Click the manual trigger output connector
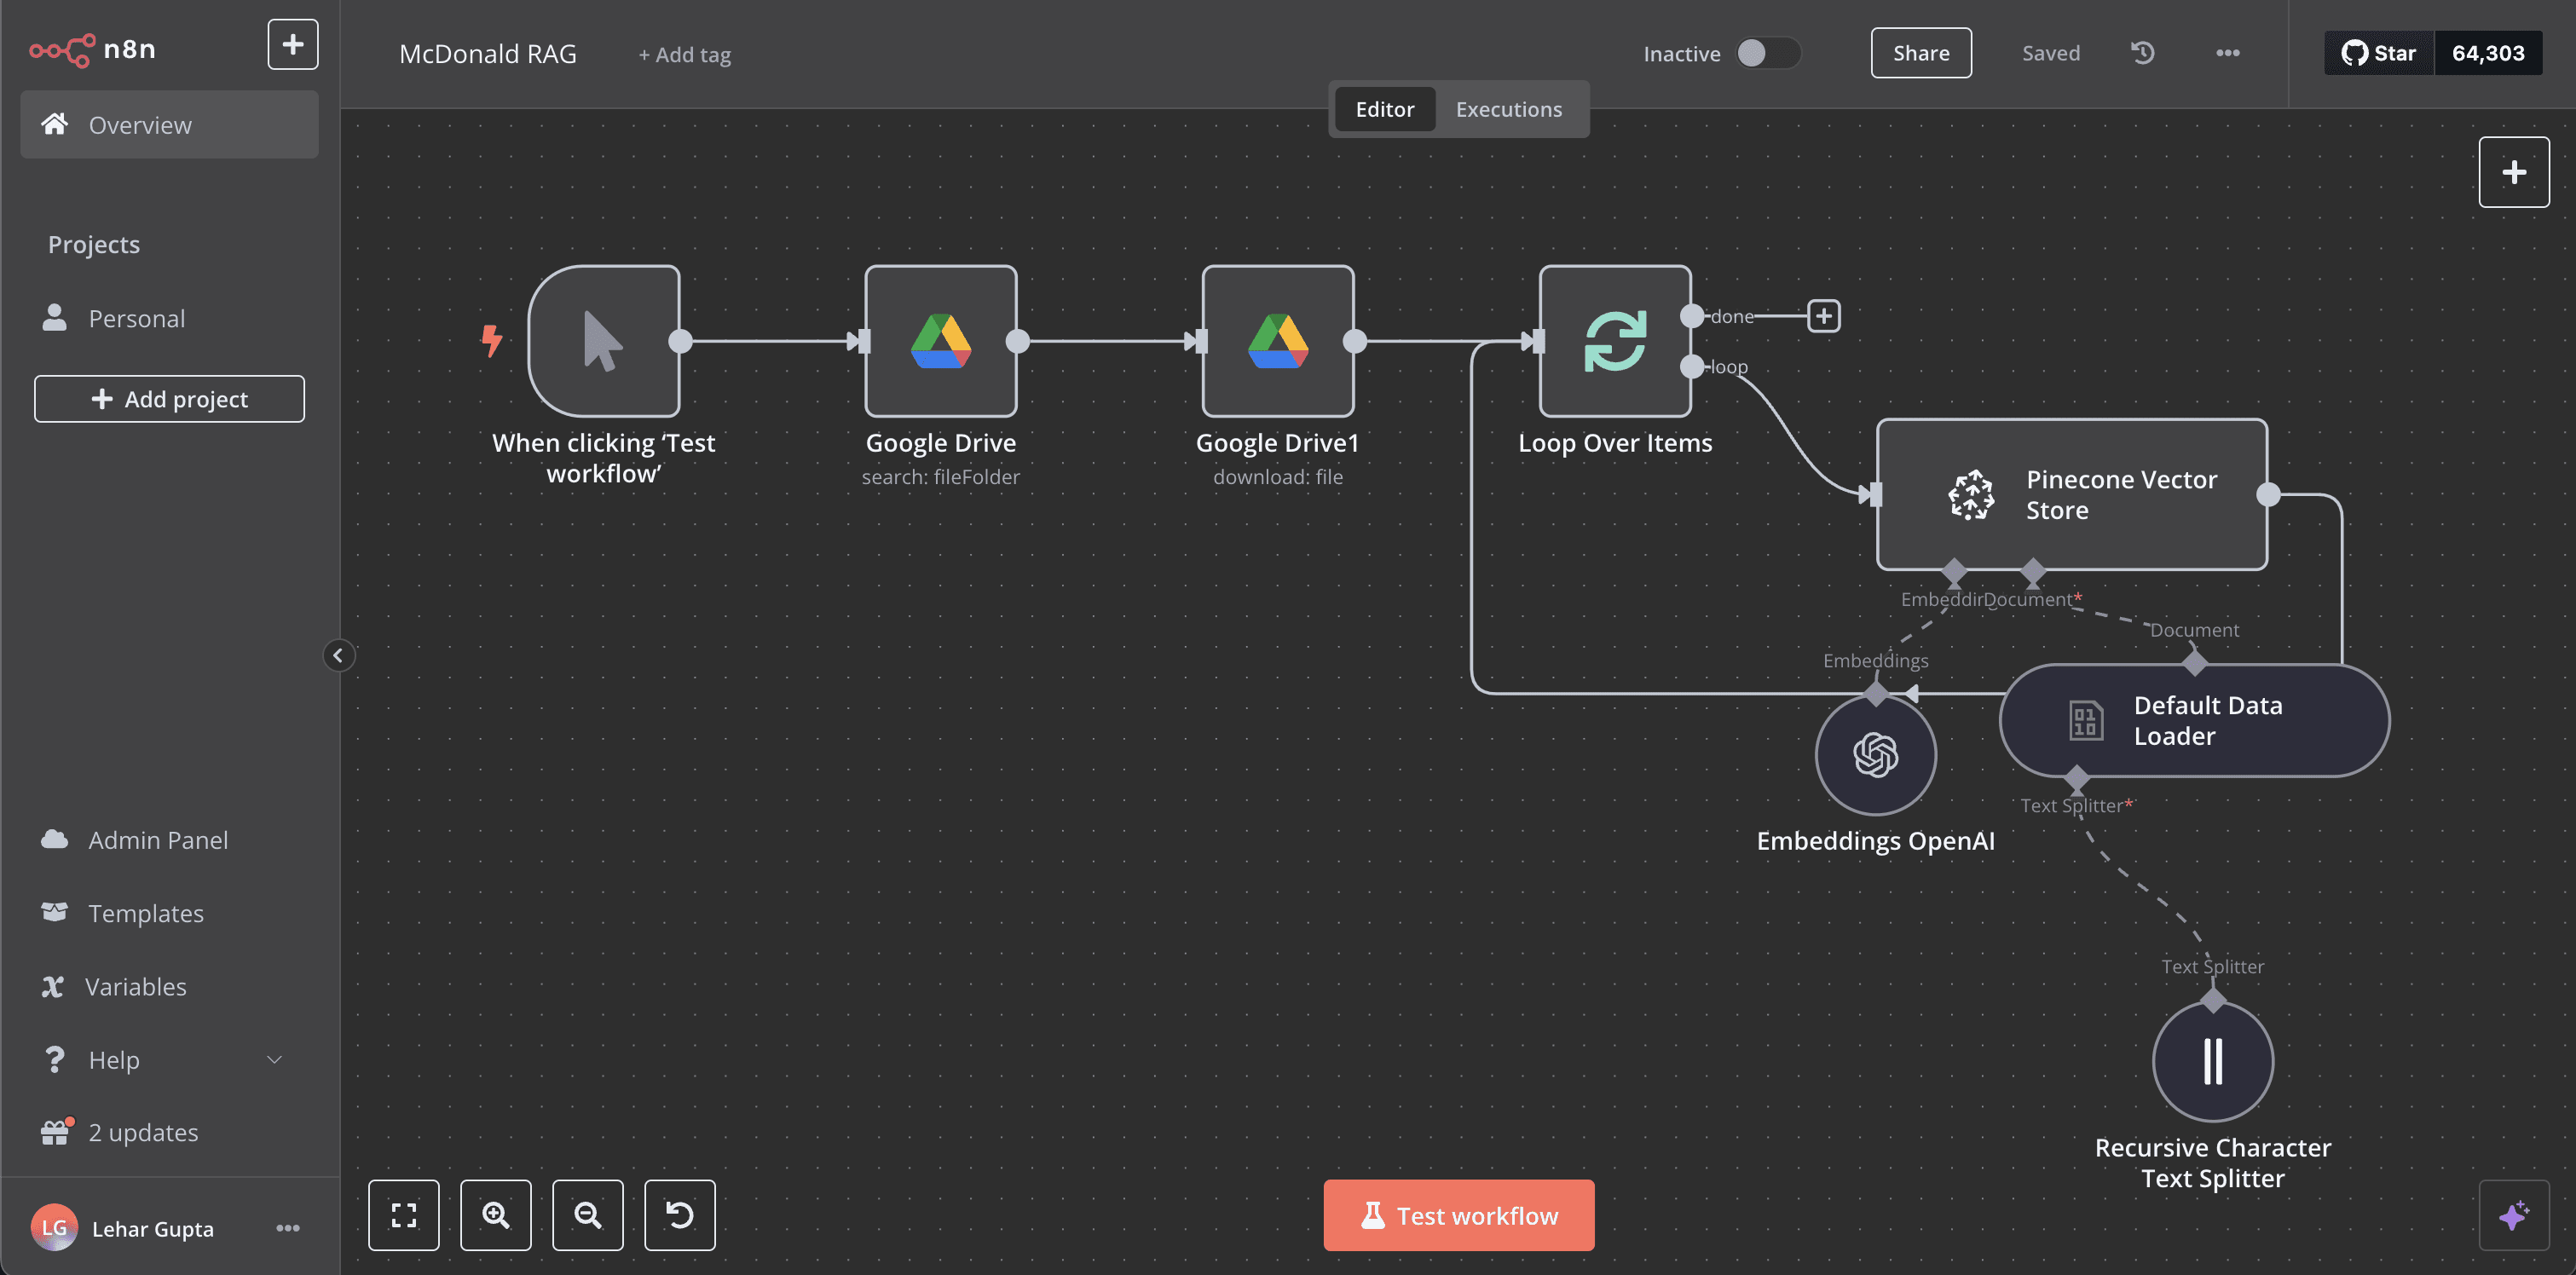Viewport: 2576px width, 1275px height. 680,341
